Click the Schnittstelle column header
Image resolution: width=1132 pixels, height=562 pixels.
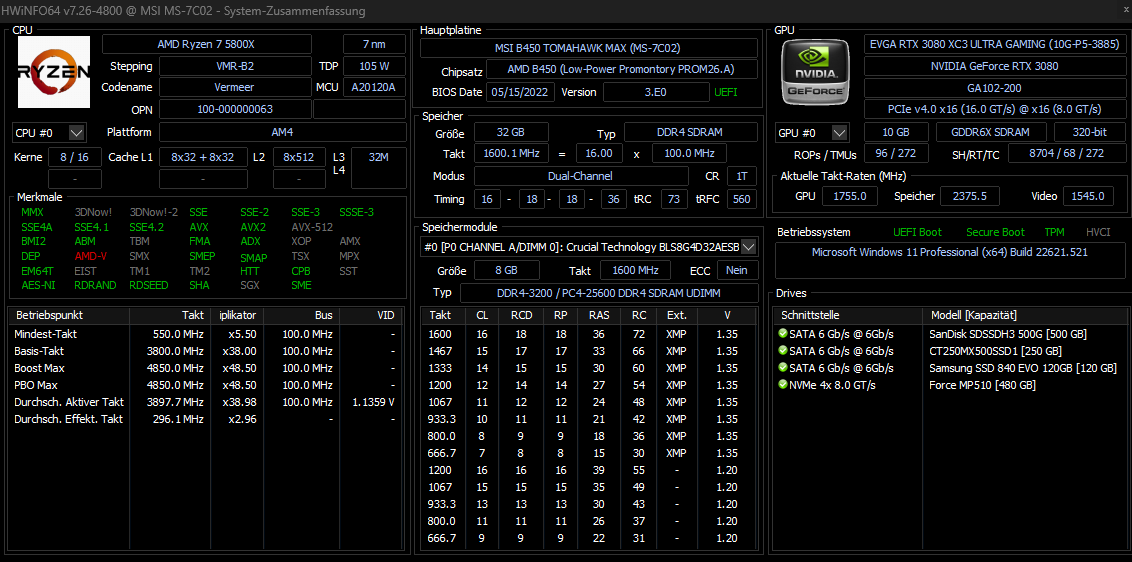click(848, 316)
